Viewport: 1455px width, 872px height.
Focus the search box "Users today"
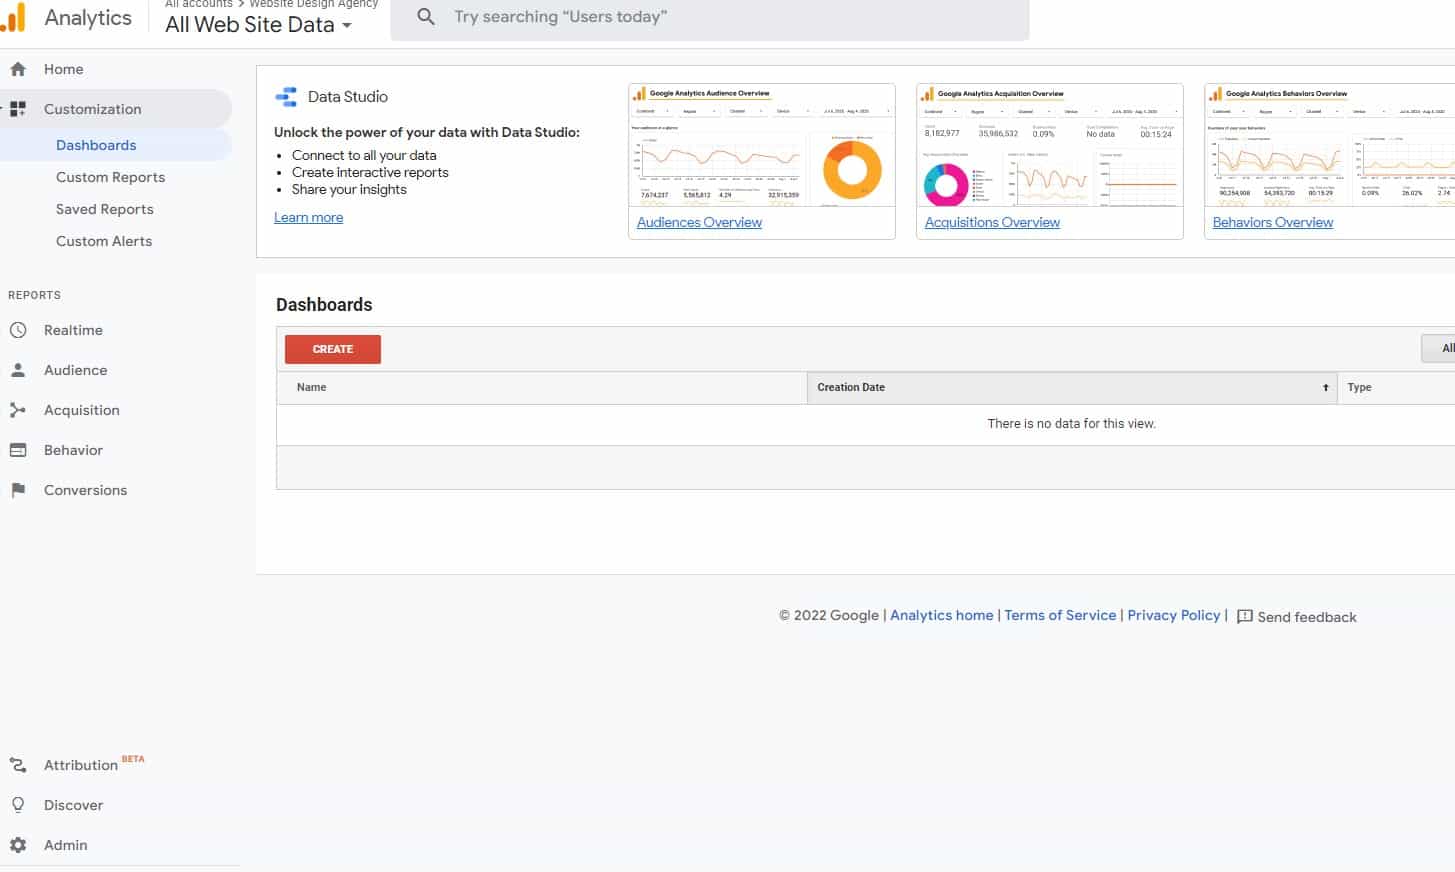click(710, 18)
